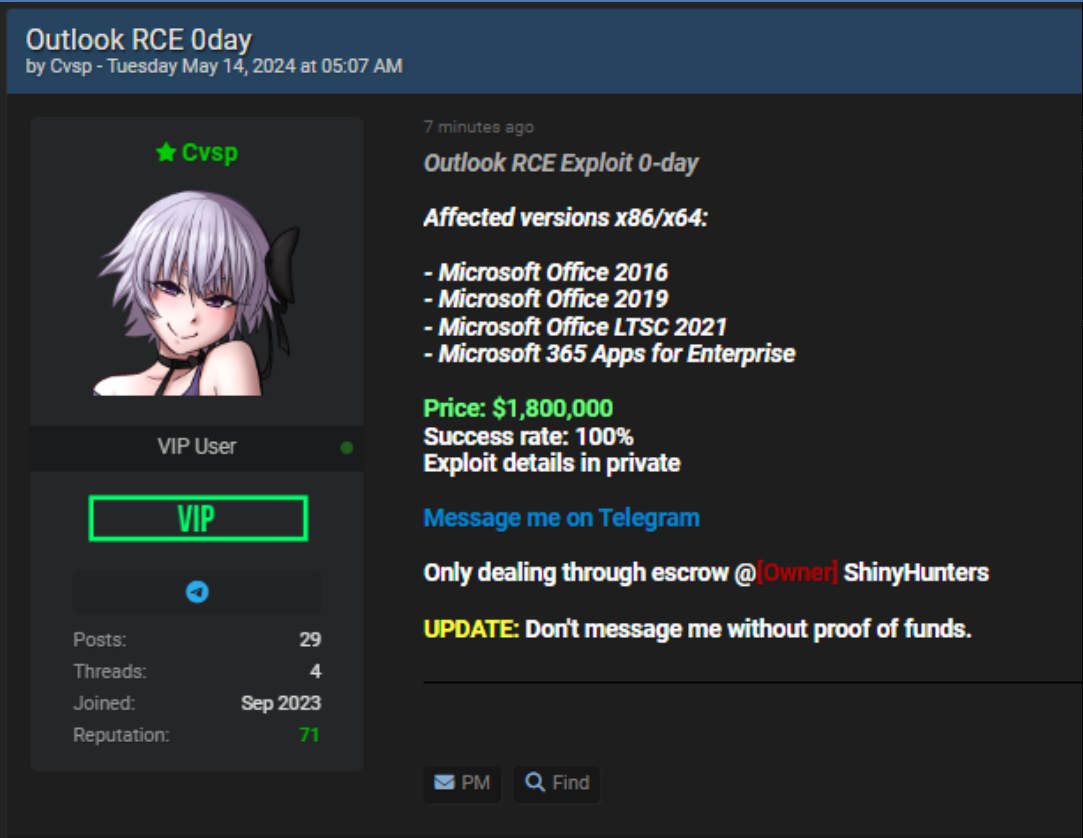Click the green VIP badge
The height and width of the screenshot is (838, 1083).
[x=198, y=518]
